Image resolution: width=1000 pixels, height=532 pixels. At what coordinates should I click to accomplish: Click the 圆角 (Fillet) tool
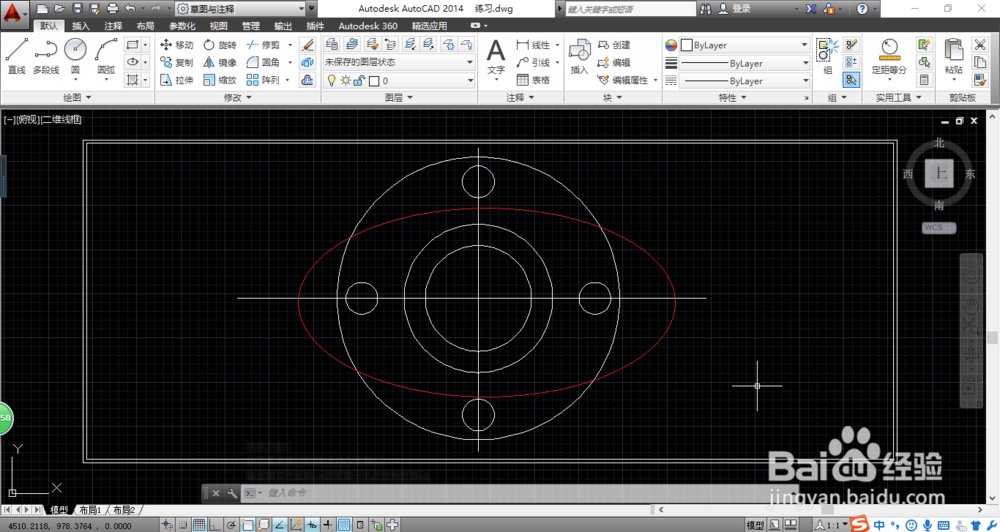pos(263,62)
